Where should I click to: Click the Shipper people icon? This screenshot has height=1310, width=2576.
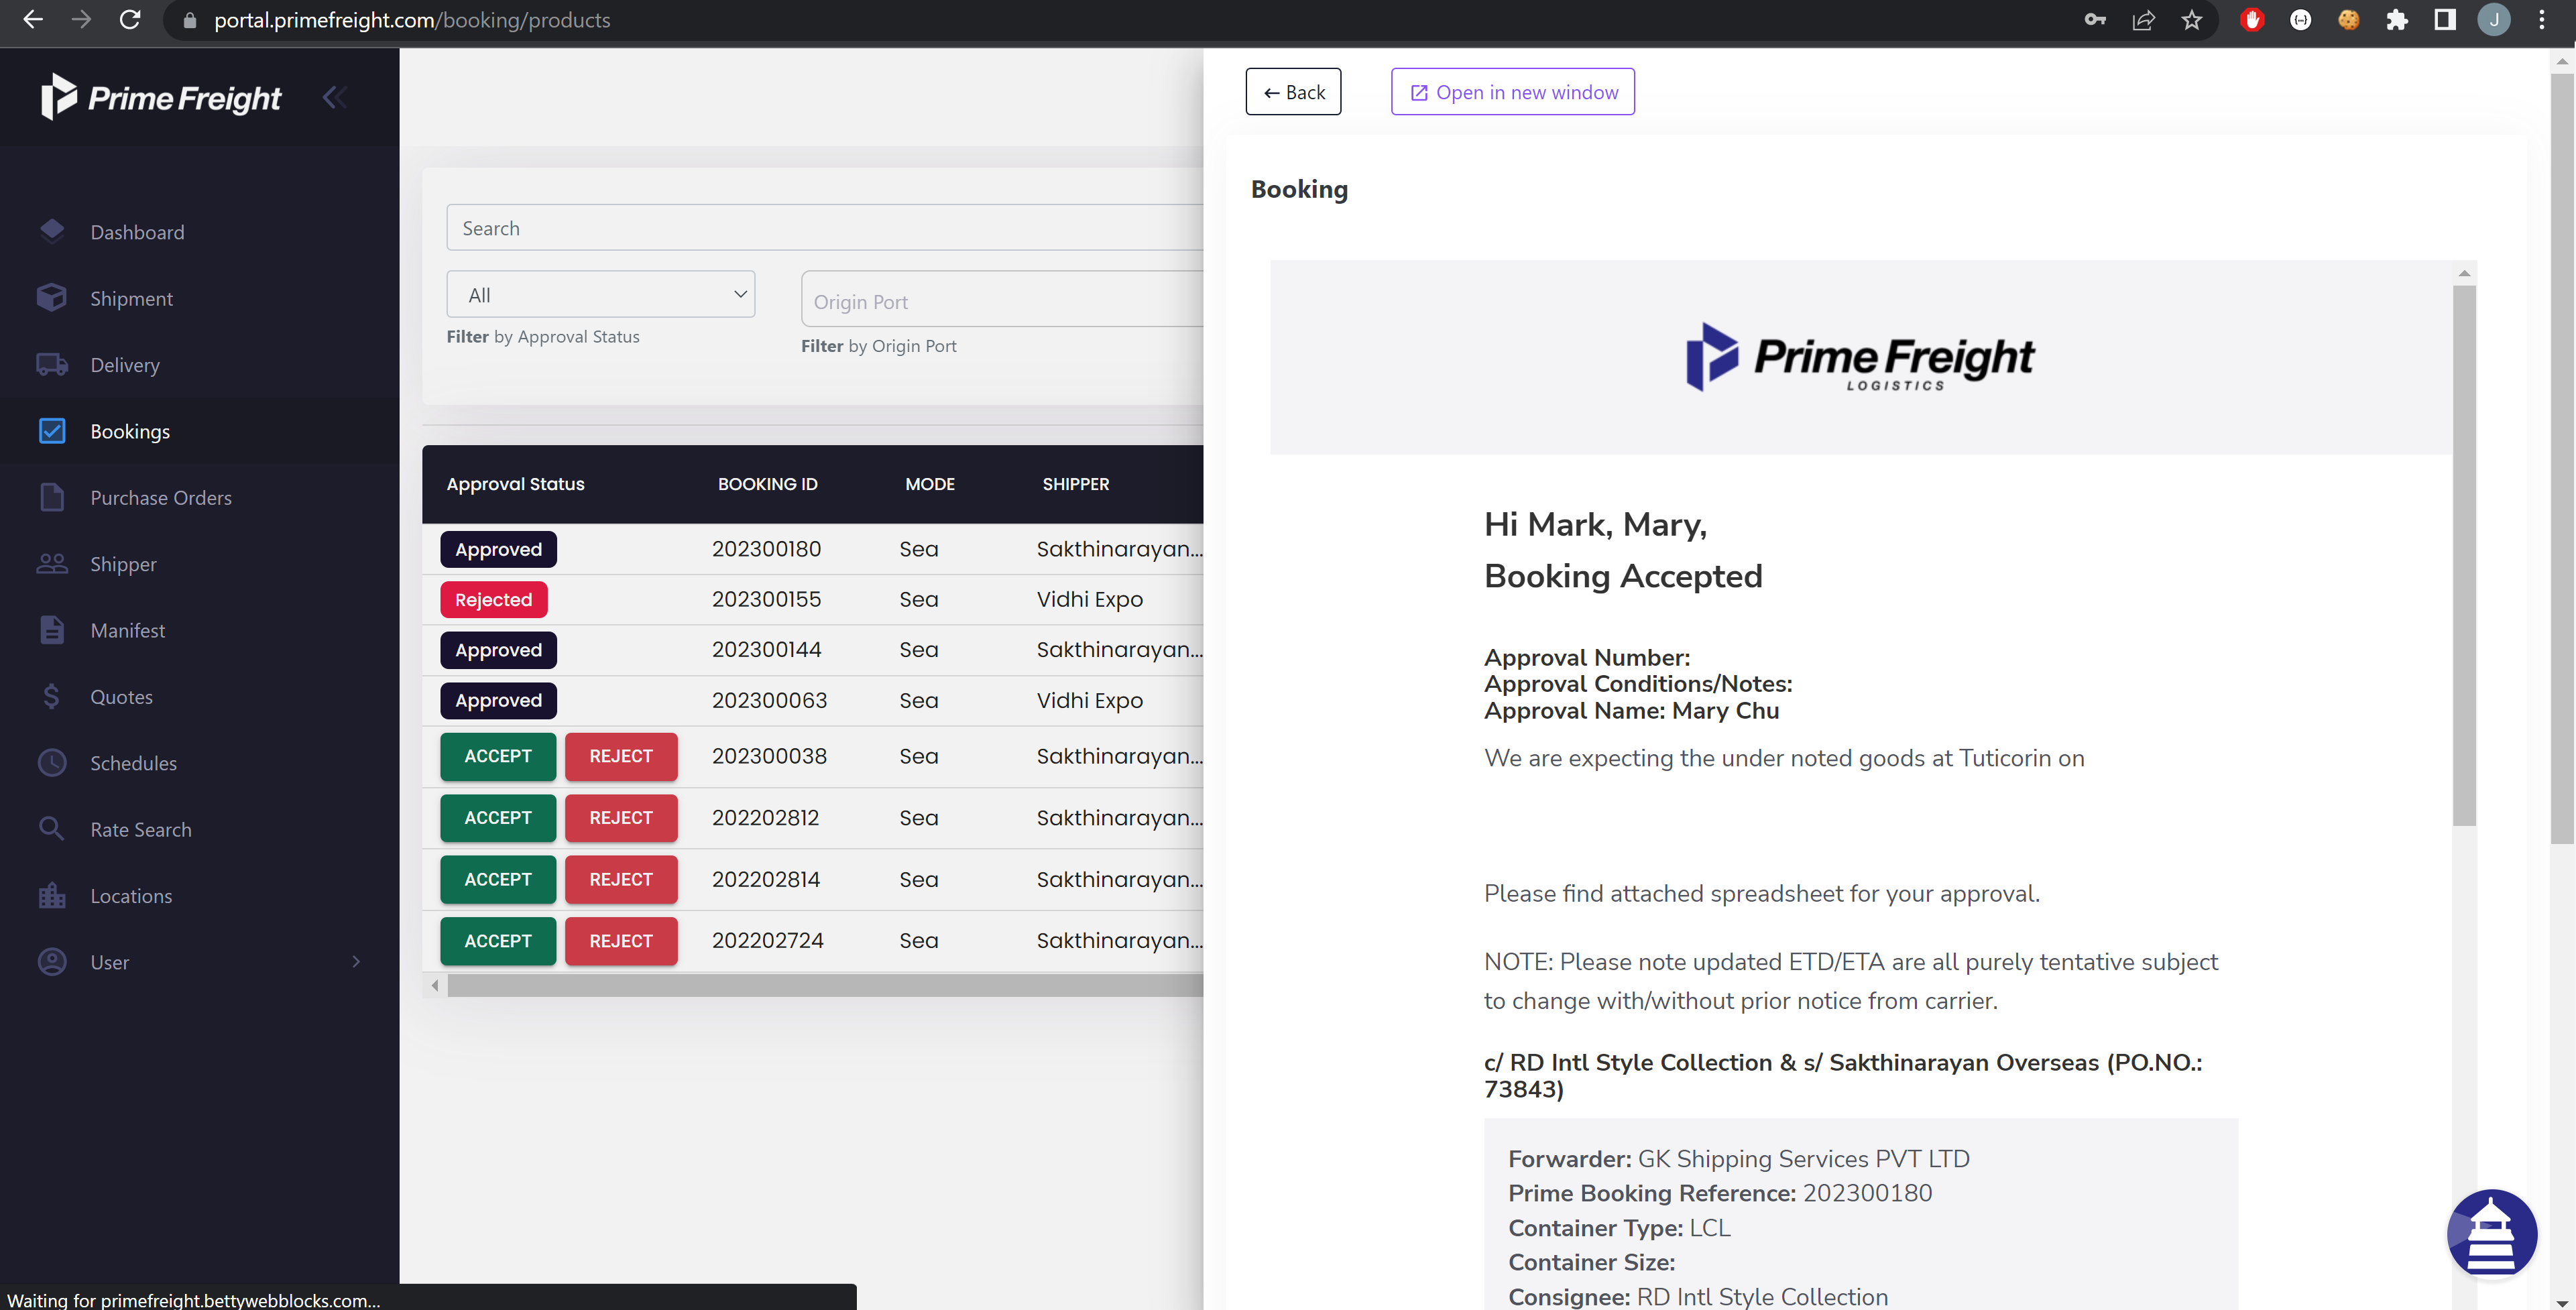tap(52, 564)
